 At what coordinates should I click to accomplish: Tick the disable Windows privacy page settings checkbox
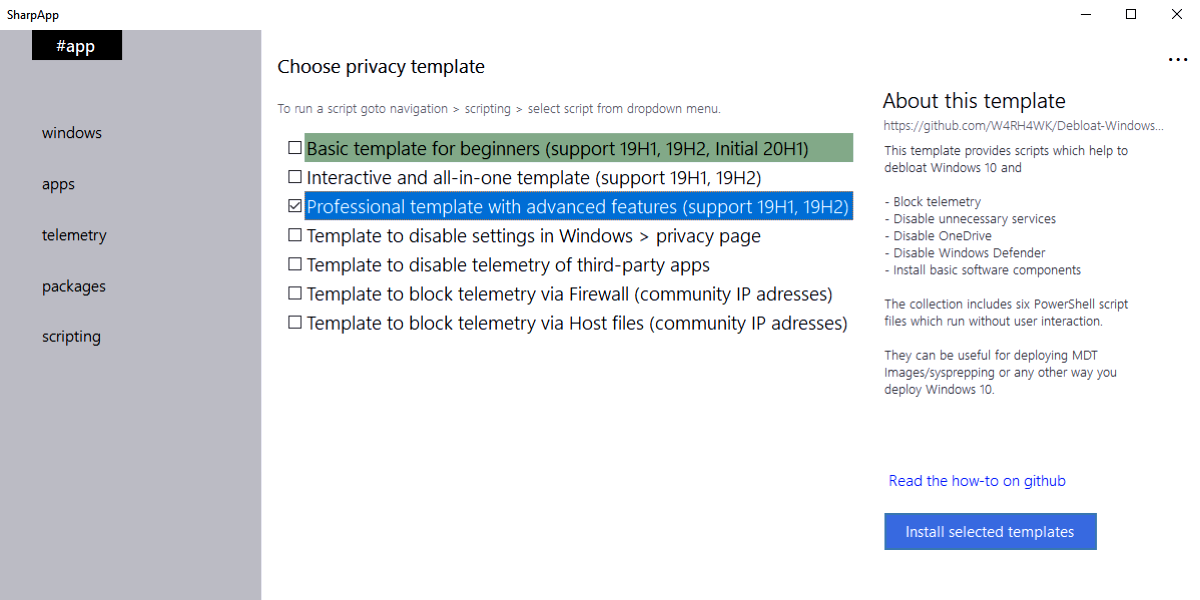coord(295,235)
